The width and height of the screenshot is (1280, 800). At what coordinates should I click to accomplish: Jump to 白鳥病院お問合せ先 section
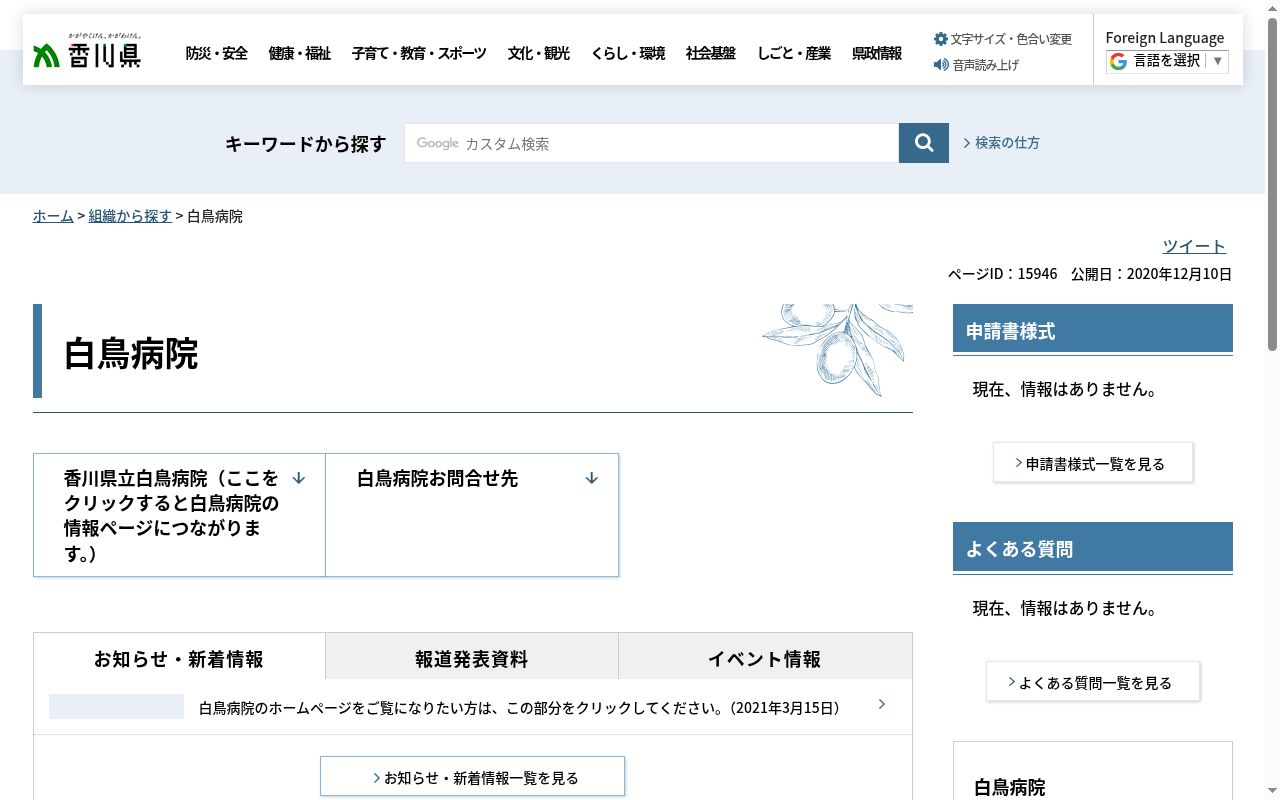472,515
